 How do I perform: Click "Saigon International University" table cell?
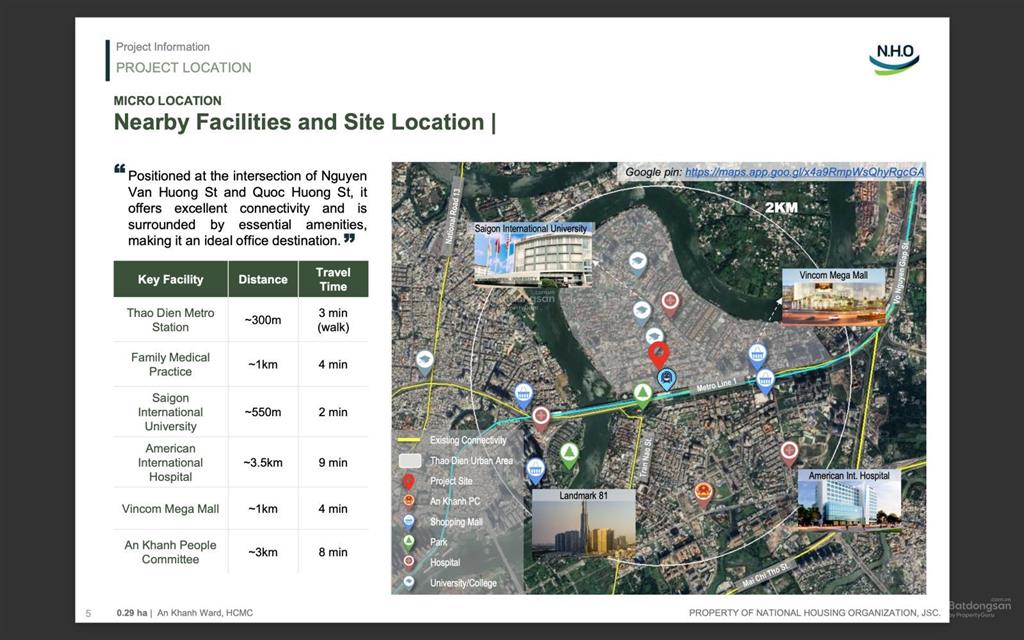pos(170,412)
